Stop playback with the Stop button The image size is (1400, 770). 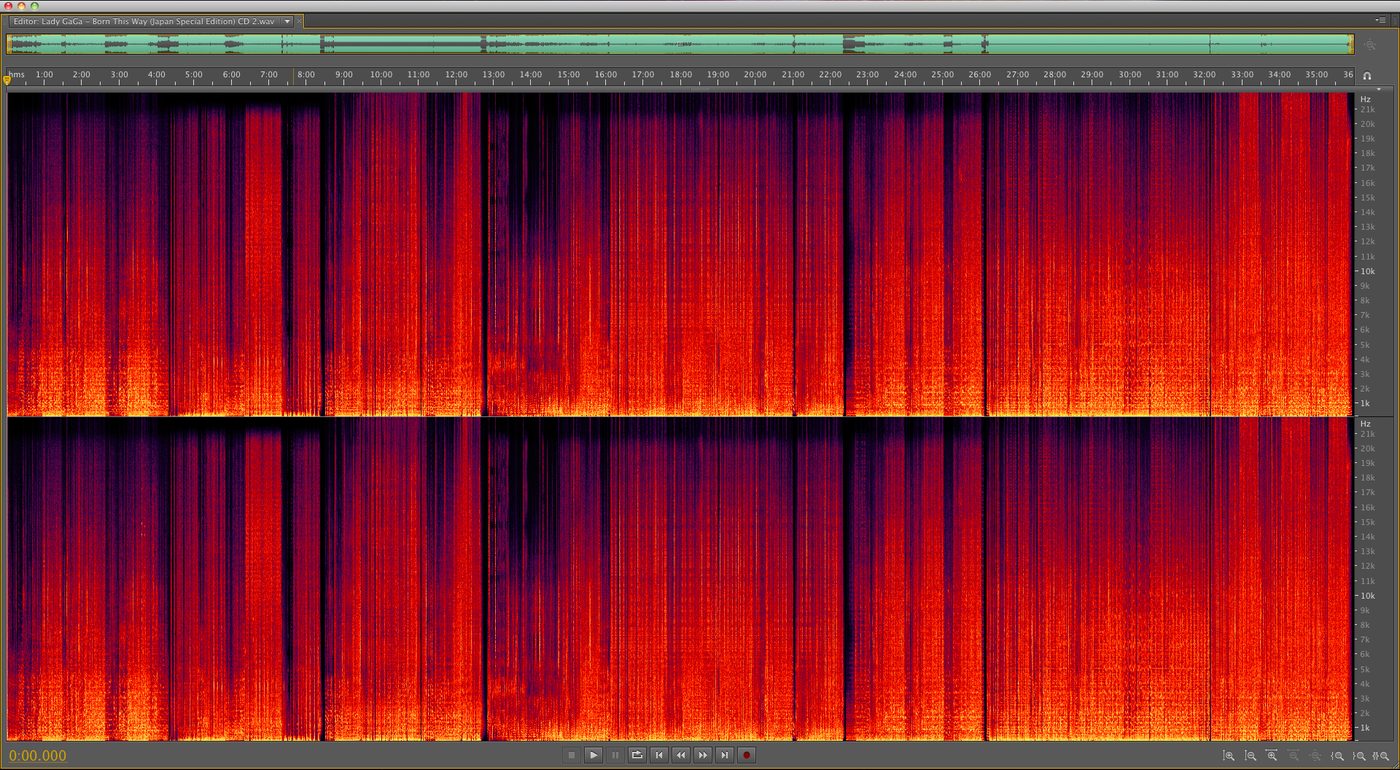click(572, 755)
